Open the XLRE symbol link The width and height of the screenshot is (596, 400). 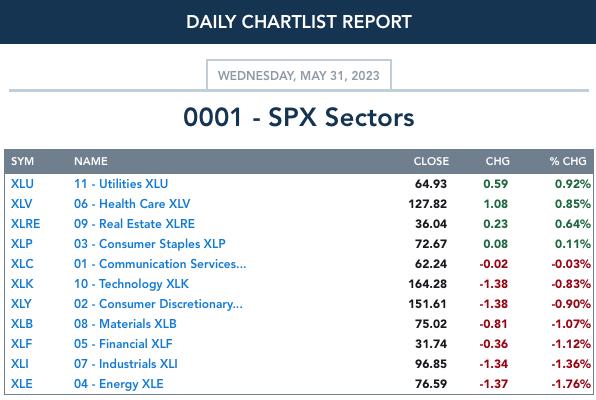25,224
